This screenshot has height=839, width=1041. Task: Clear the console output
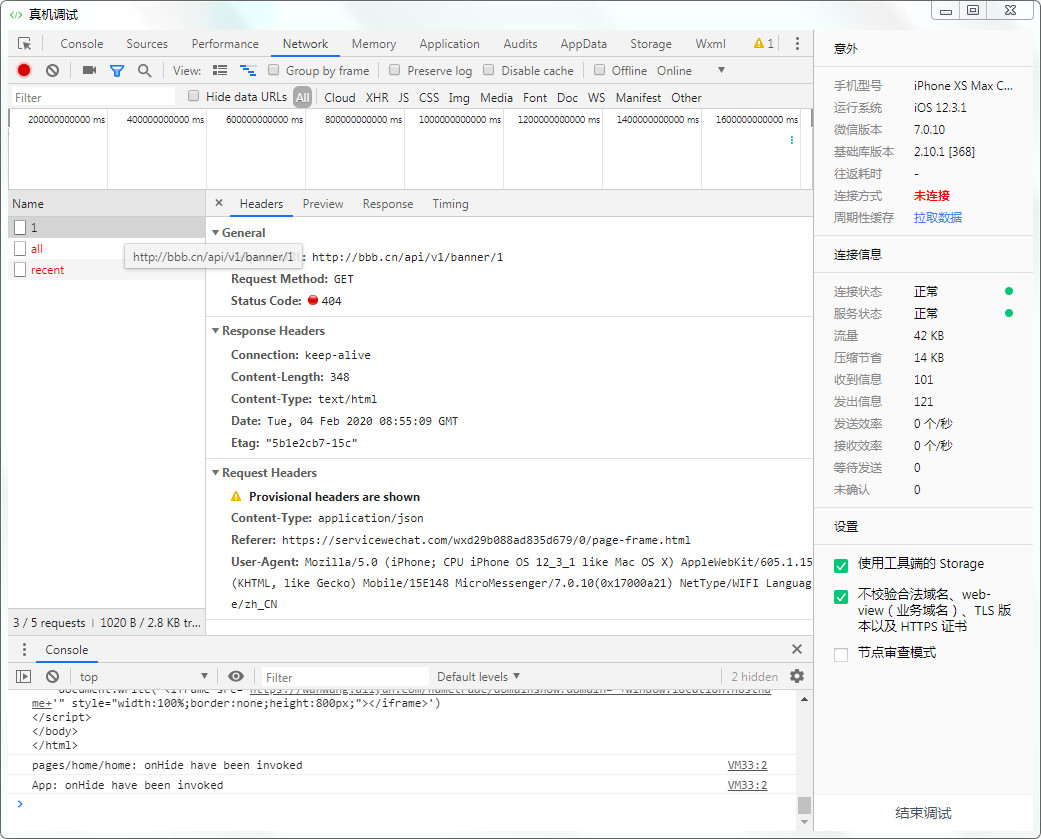coord(52,676)
